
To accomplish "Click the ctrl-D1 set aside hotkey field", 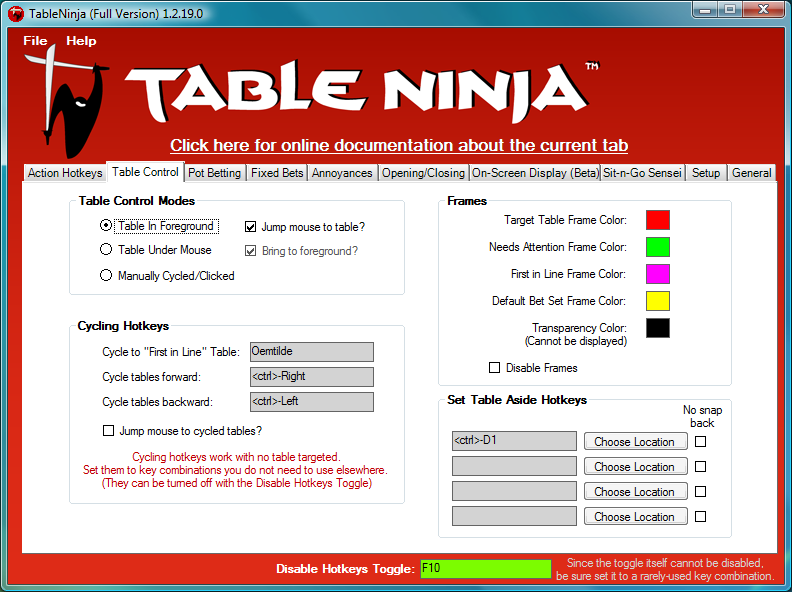I will tap(514, 440).
